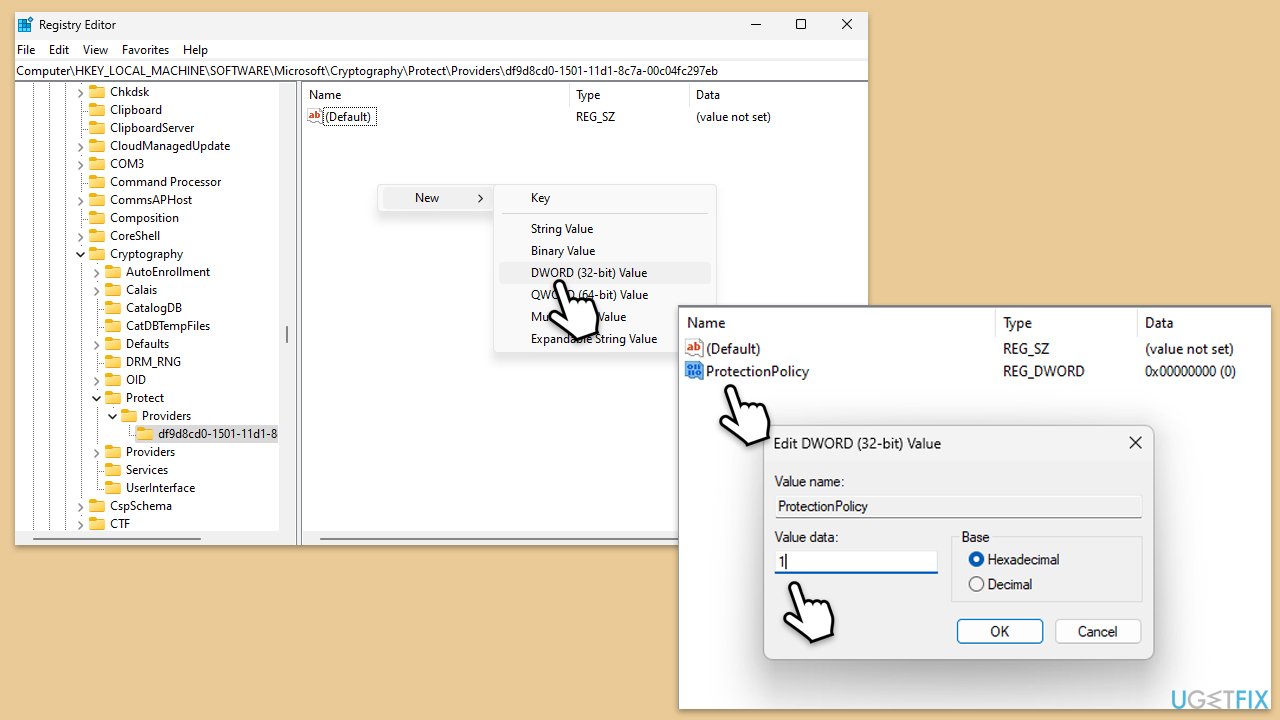Click the Calais folder icon

(113, 290)
